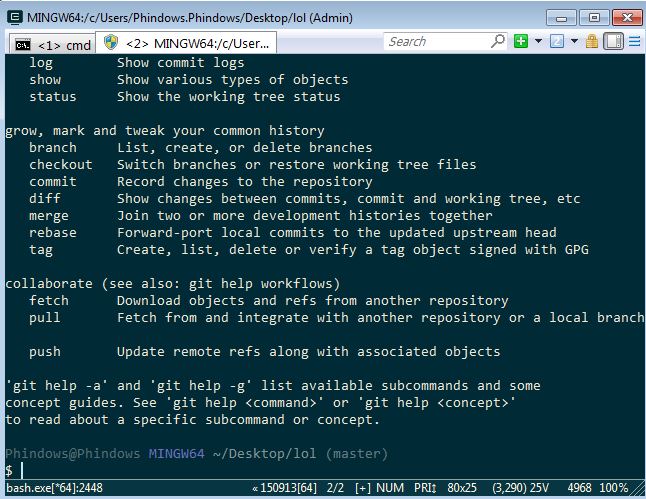
Task: Open the ConEmu hamburger menu icon
Action: point(635,41)
